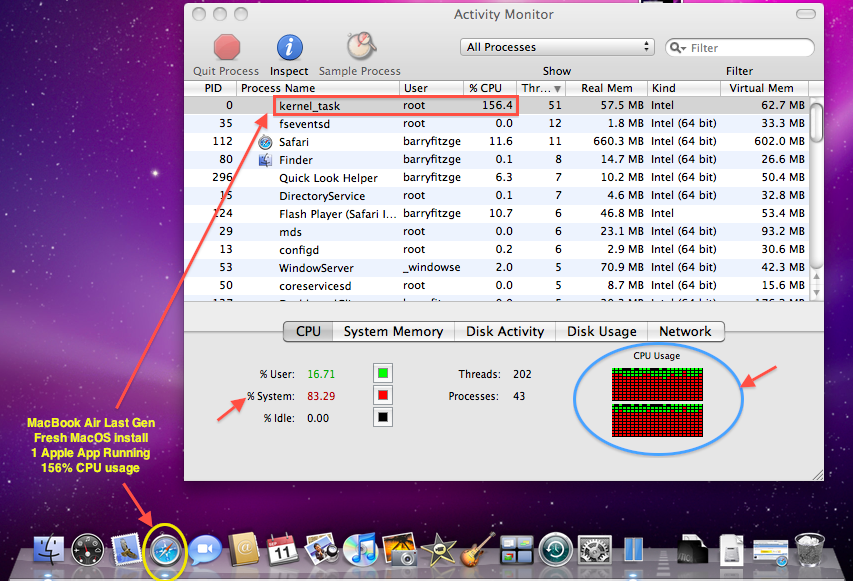
Task: Select the configd process row
Action: (x=497, y=249)
